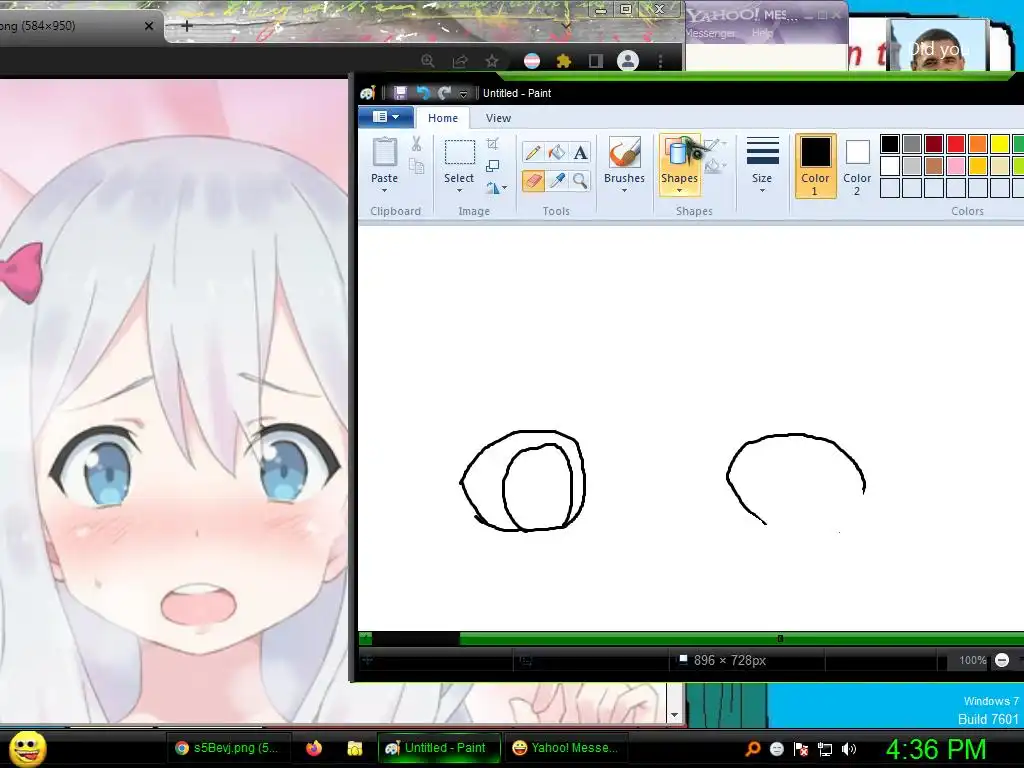Image resolution: width=1024 pixels, height=768 pixels.
Task: Activate Color 2 selector
Action: (x=857, y=165)
